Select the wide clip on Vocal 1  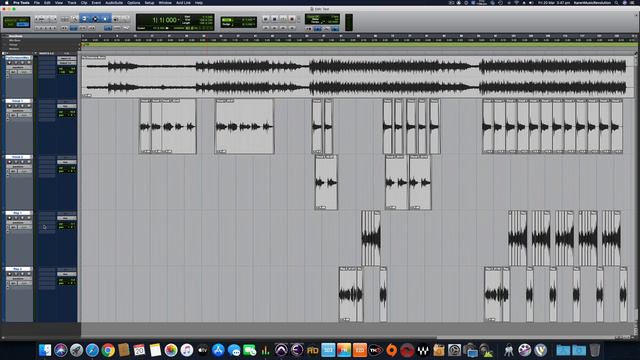tap(244, 127)
